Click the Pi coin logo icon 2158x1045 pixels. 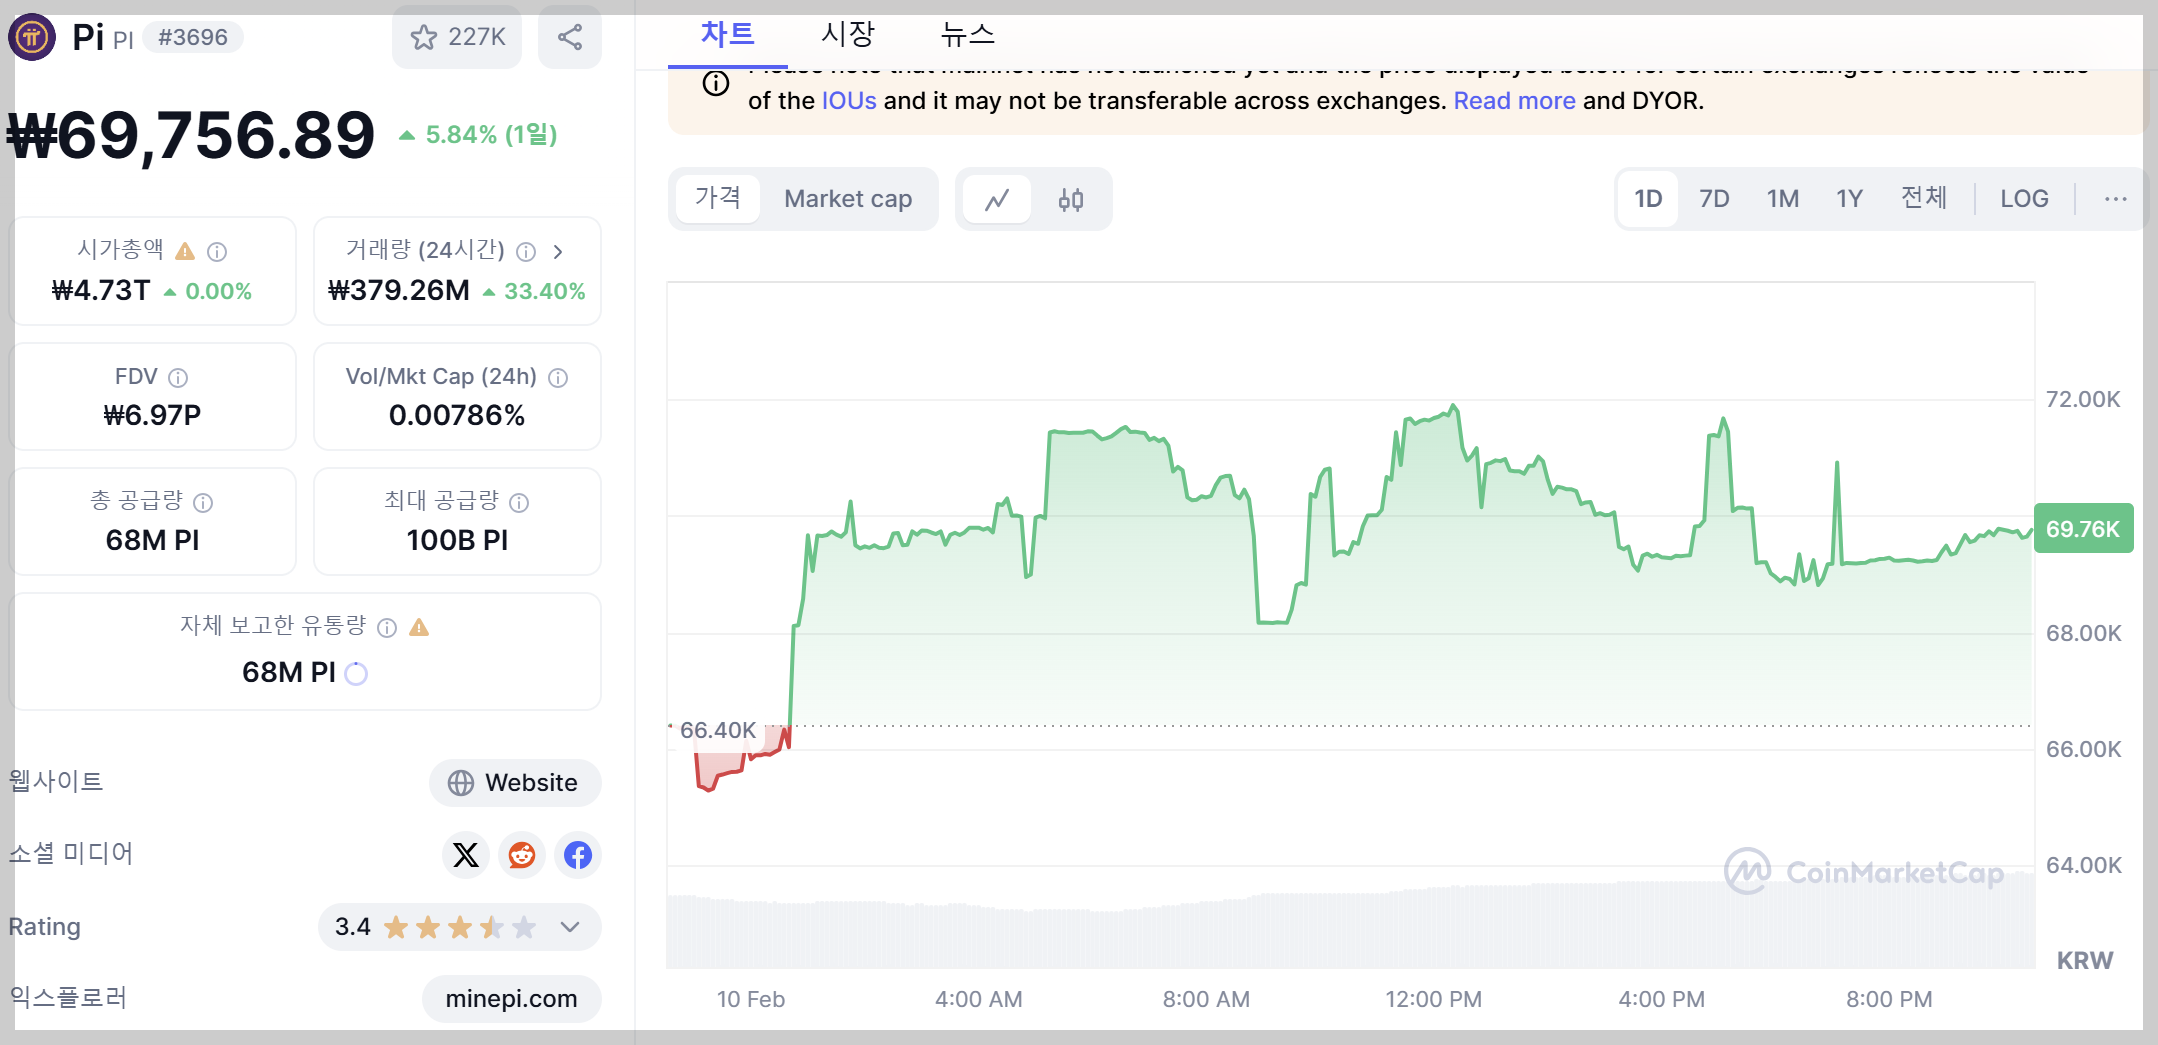[x=32, y=37]
